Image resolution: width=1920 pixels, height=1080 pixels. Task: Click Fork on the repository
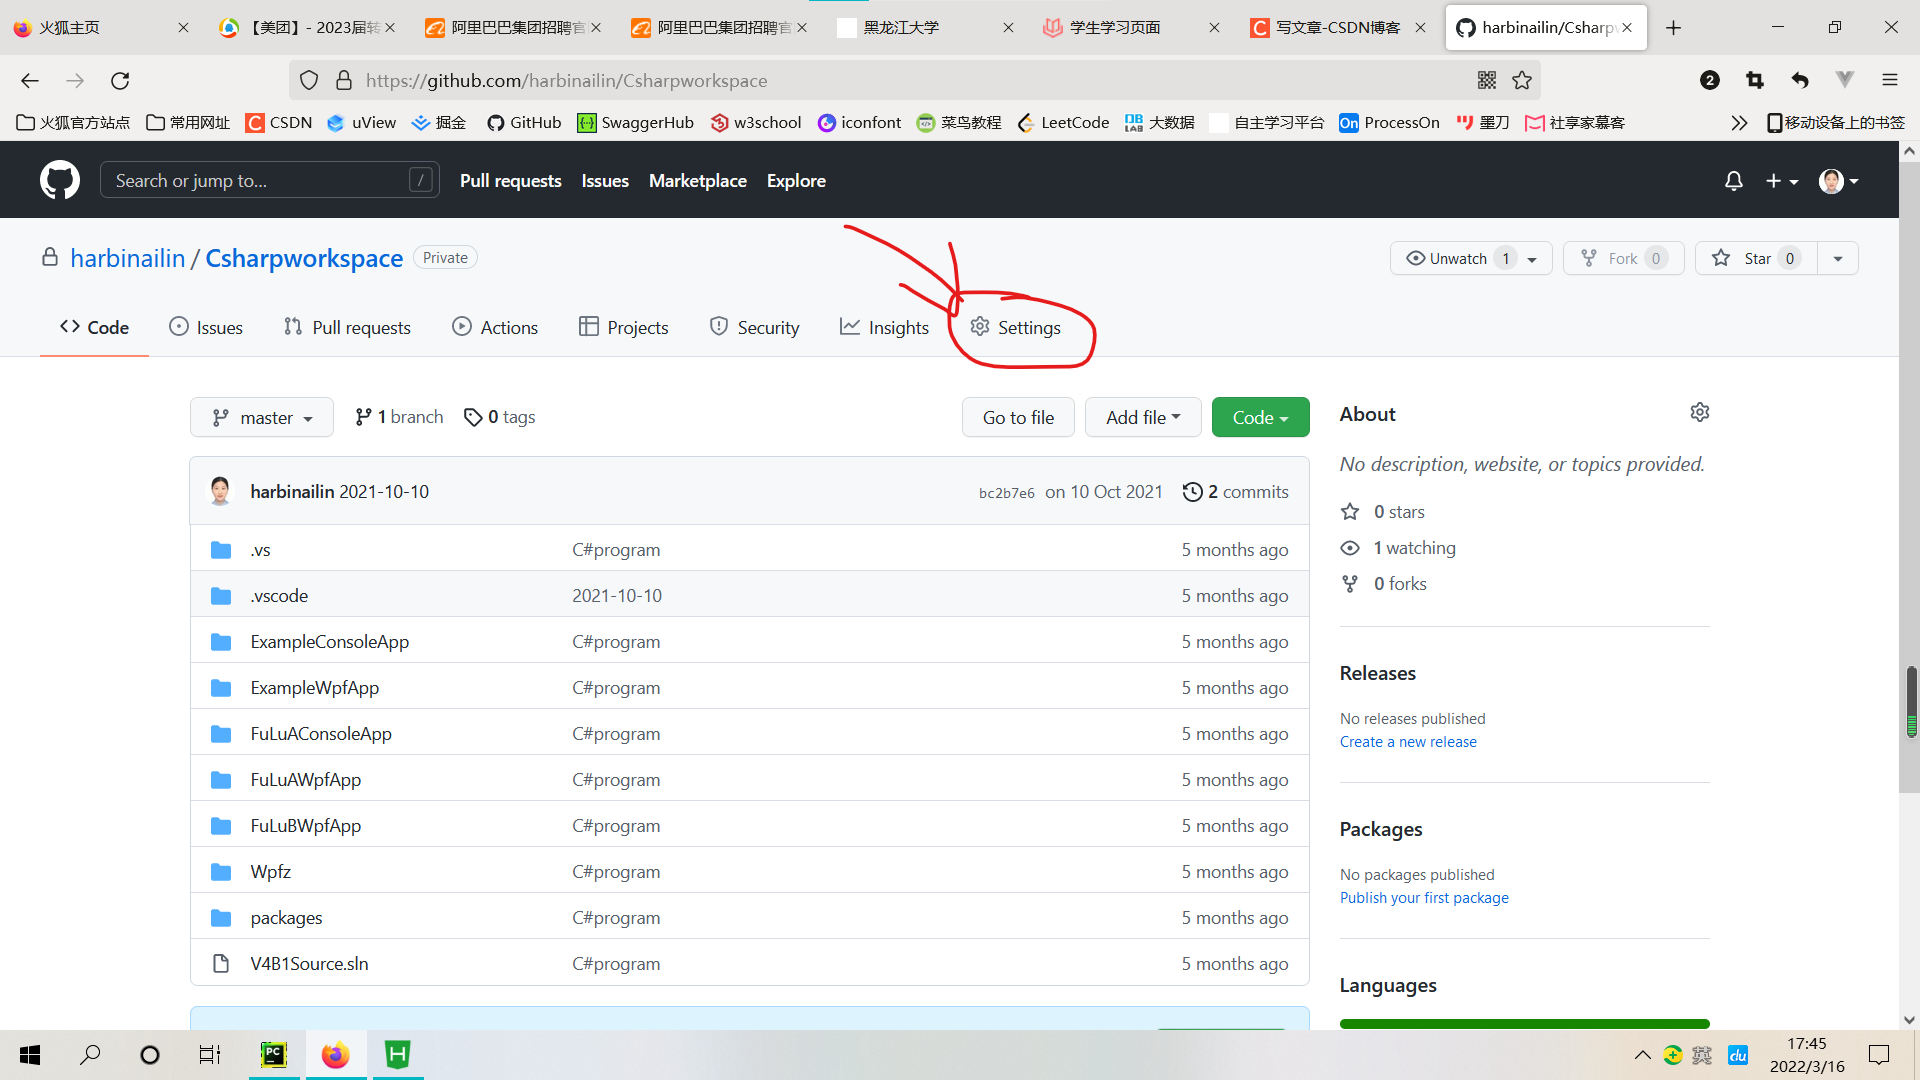click(1622, 258)
